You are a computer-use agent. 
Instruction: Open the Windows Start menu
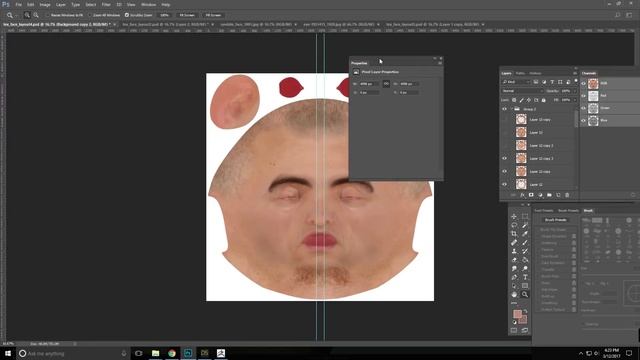pyautogui.click(x=8, y=353)
